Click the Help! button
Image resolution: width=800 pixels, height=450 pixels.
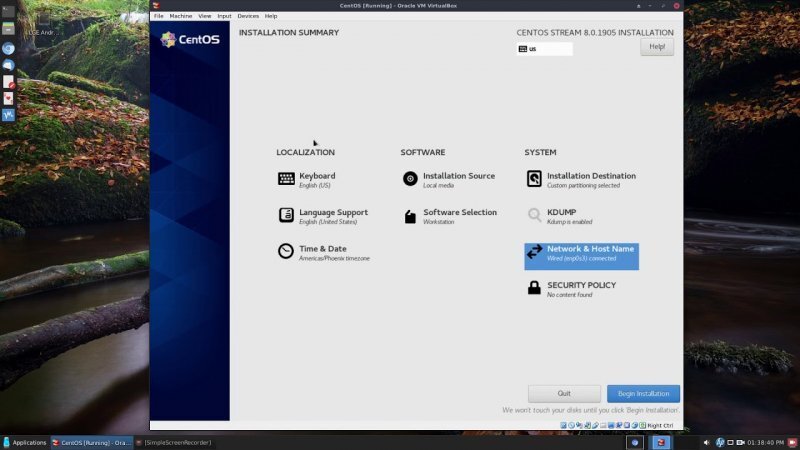tap(657, 47)
